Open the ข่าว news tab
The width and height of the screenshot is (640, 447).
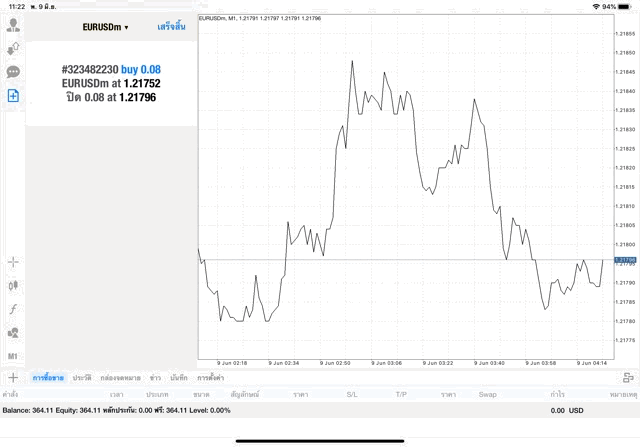(x=155, y=378)
